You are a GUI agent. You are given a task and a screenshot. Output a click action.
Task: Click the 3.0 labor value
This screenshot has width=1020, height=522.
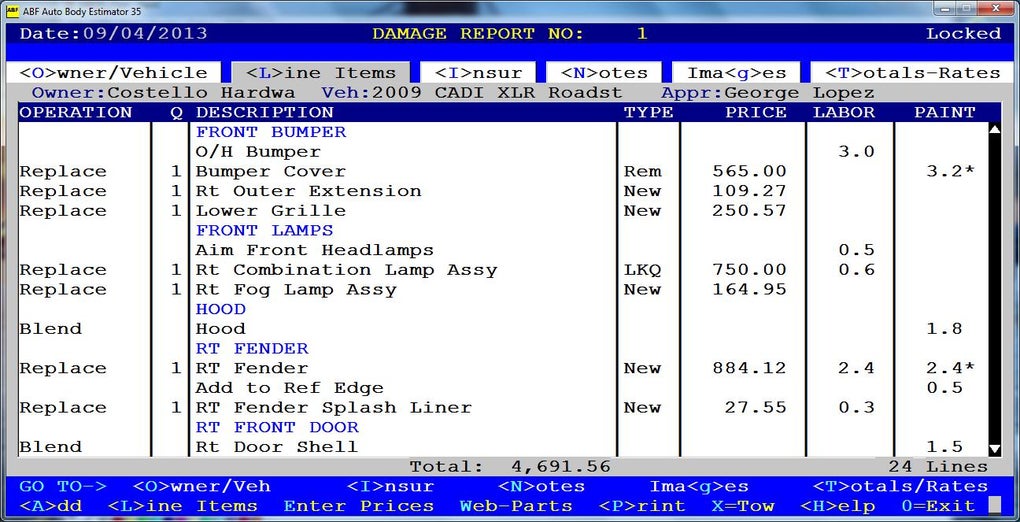coord(856,152)
